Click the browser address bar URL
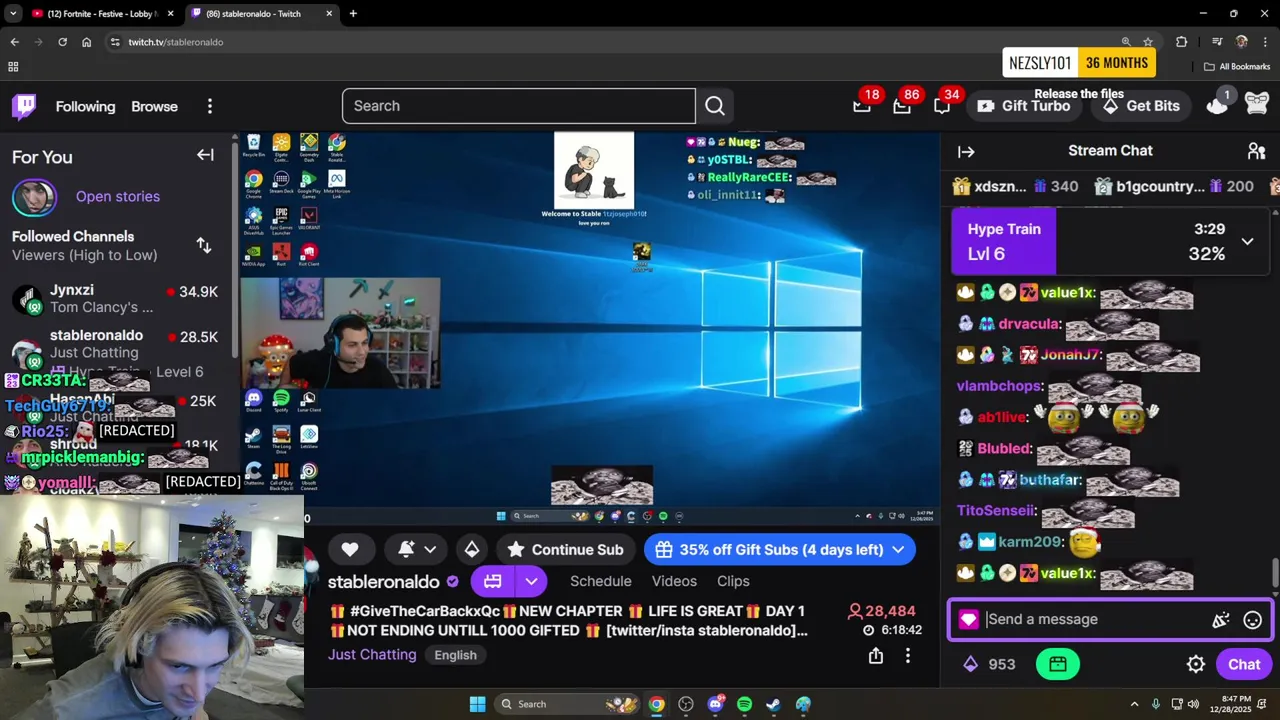1280x720 pixels. [175, 42]
